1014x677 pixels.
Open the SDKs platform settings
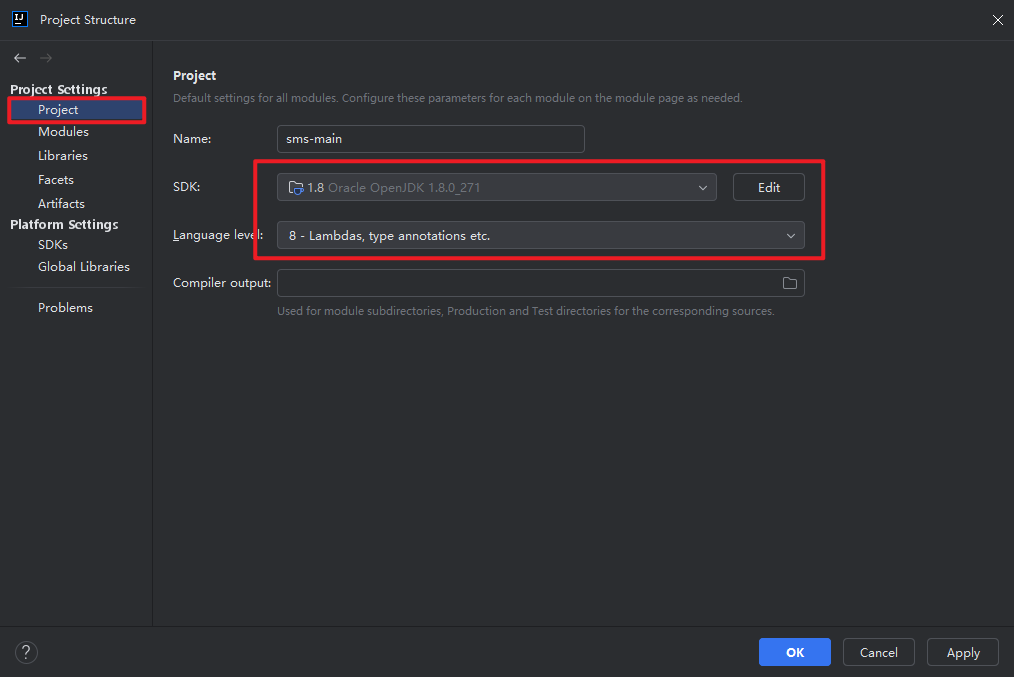pos(53,245)
